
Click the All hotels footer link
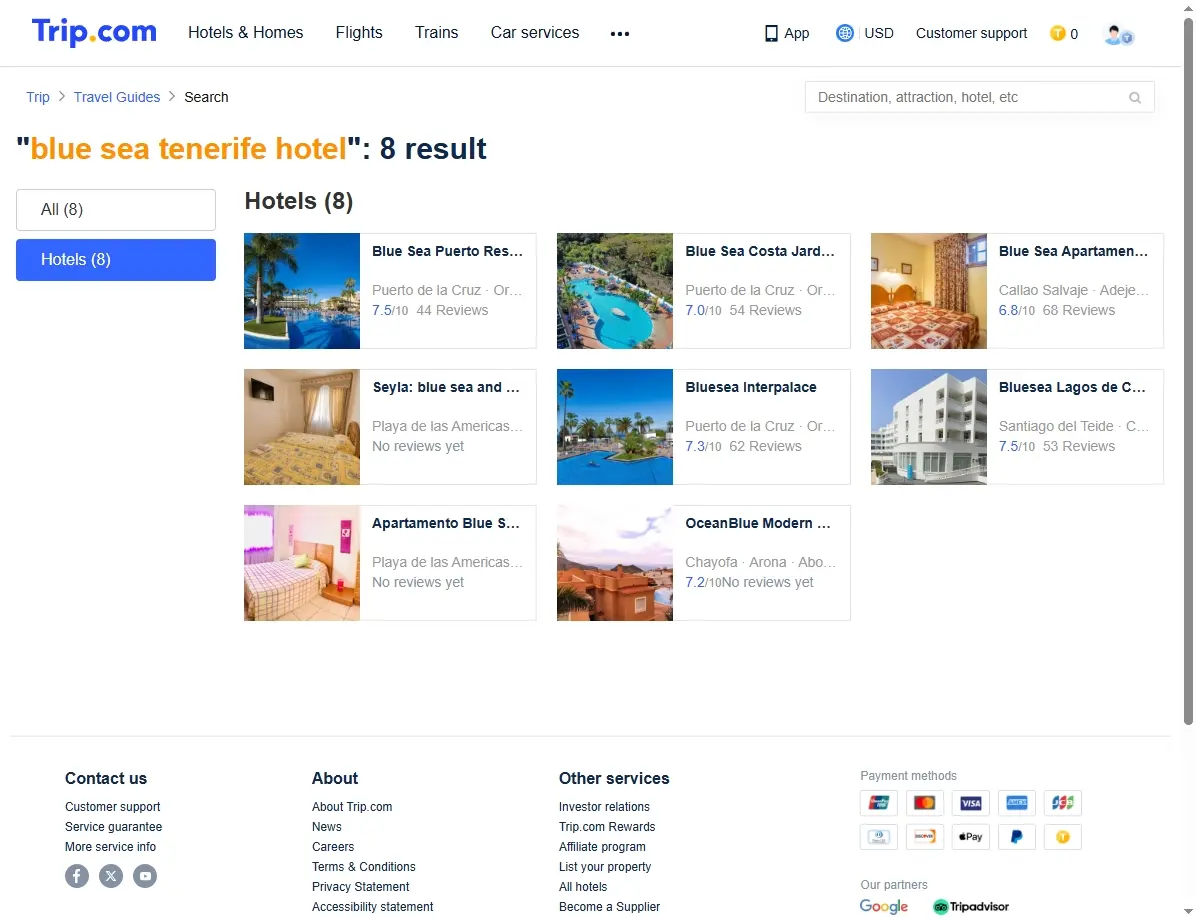click(583, 887)
